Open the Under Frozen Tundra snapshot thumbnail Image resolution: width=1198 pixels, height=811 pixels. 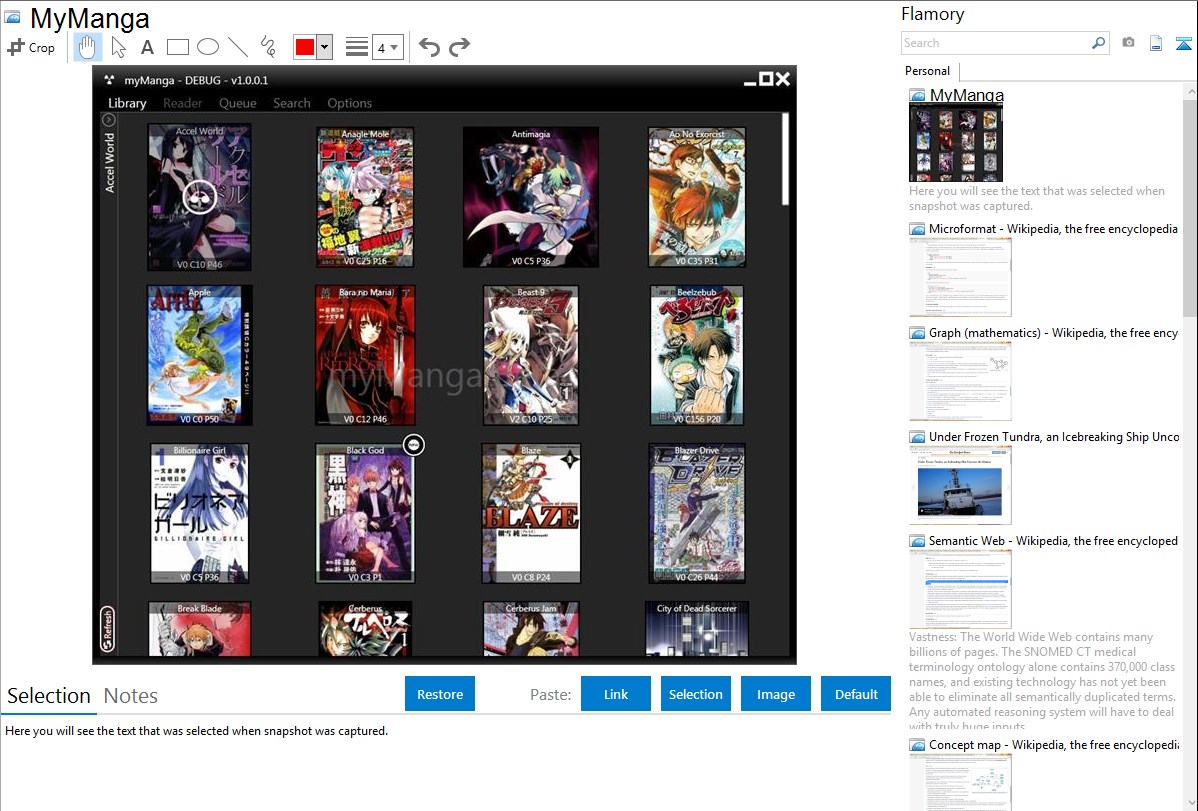[960, 485]
